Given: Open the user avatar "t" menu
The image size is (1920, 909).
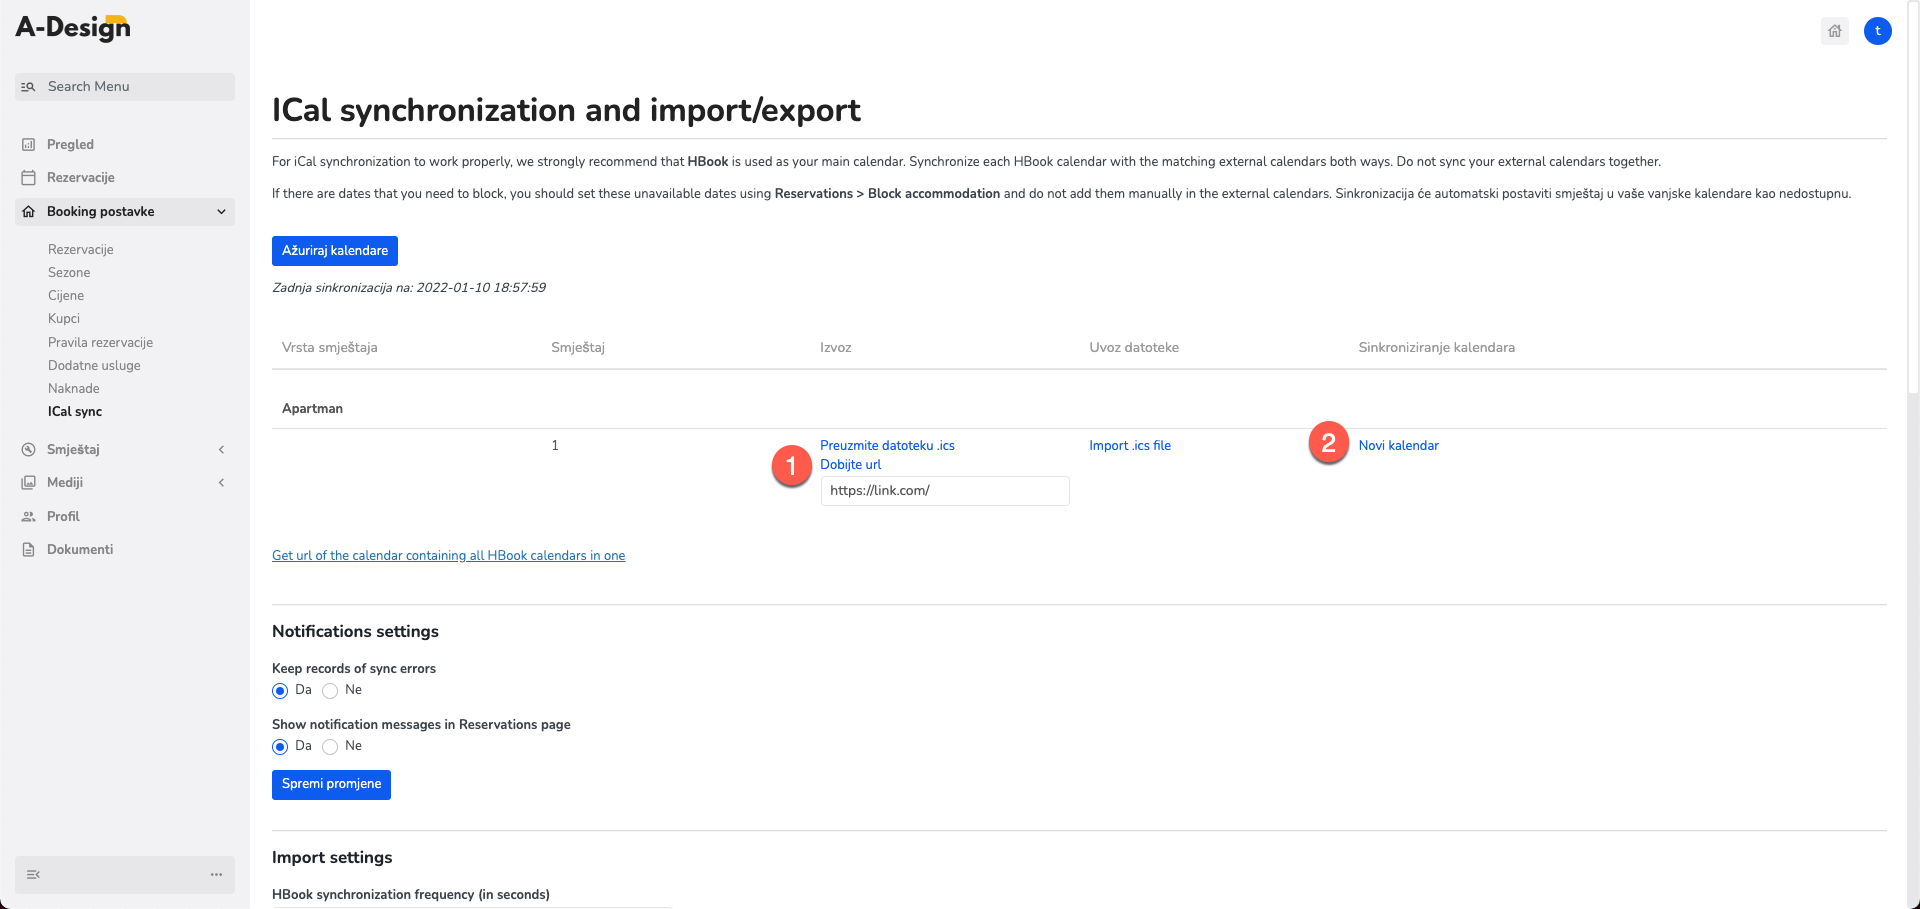Looking at the screenshot, I should point(1878,31).
